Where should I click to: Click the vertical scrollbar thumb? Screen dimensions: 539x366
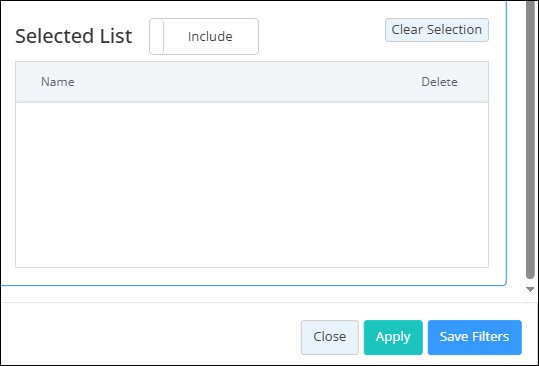(530, 139)
